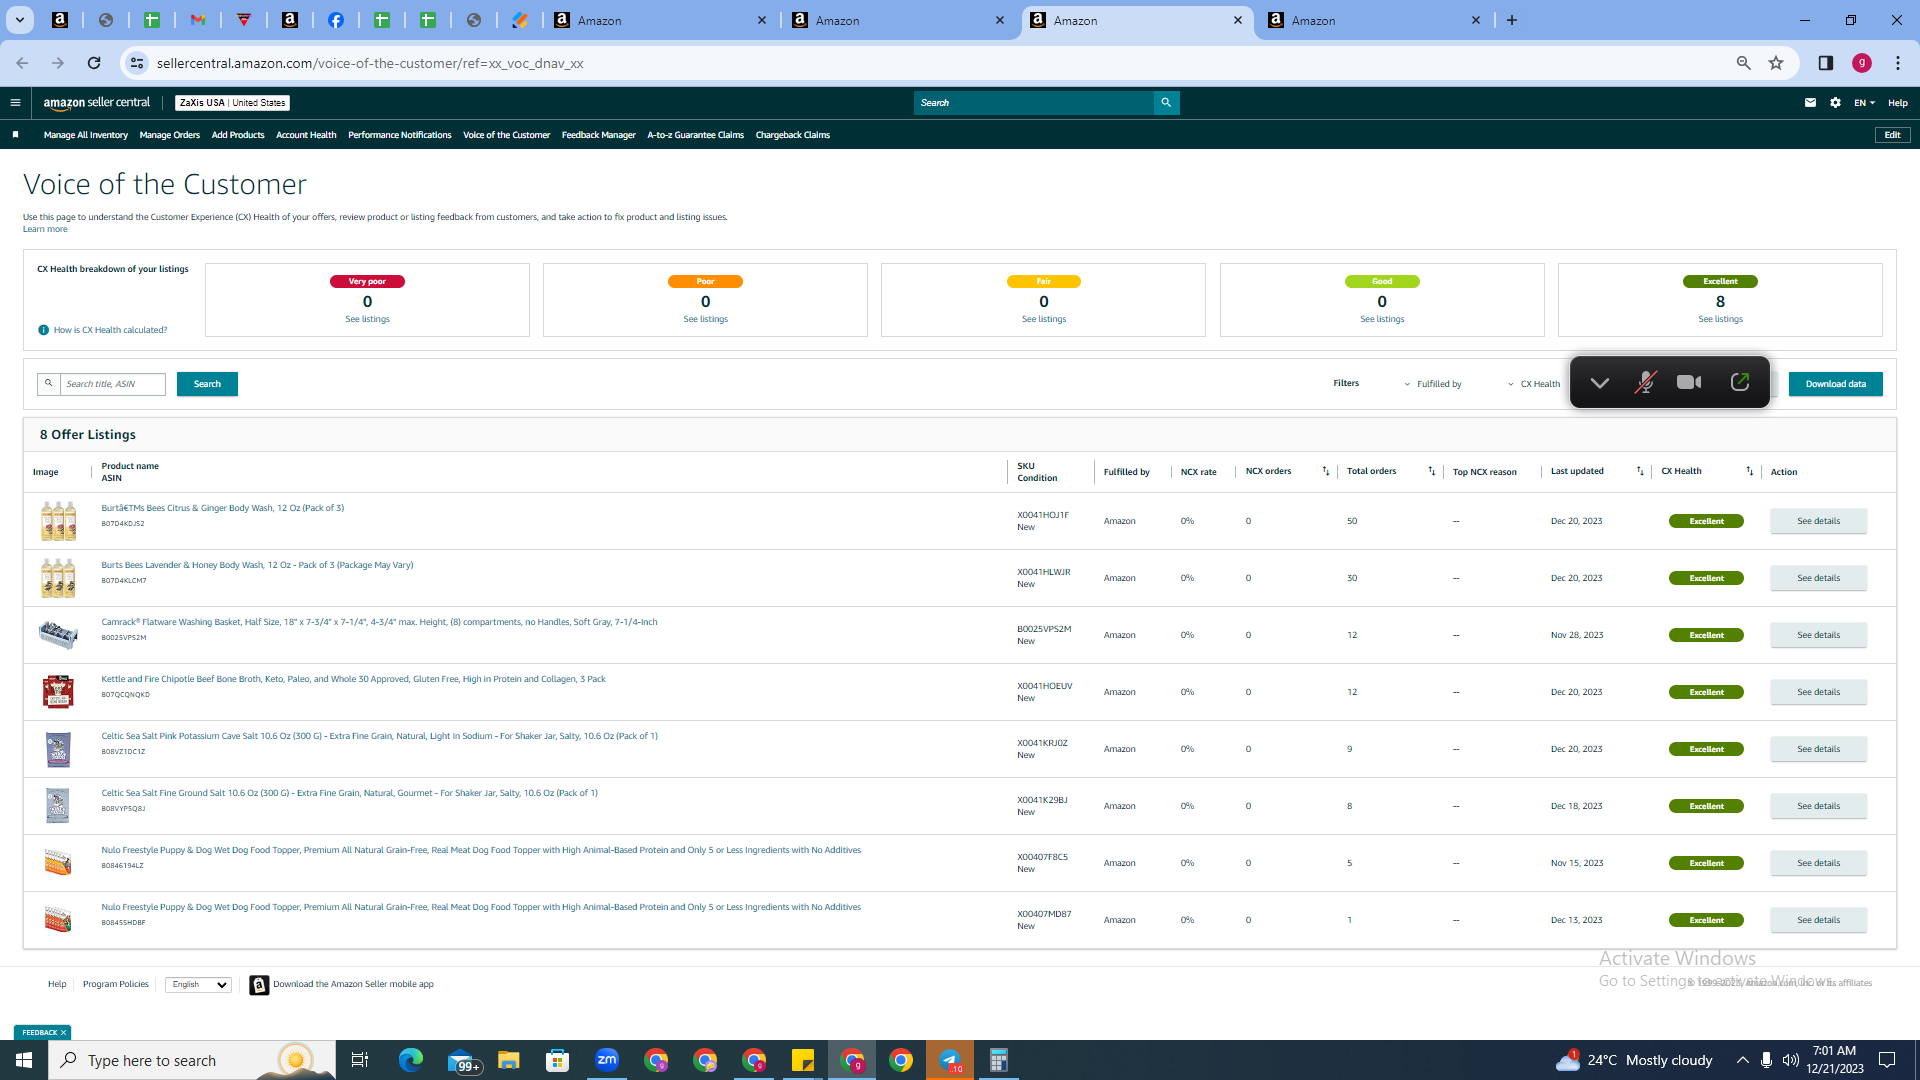
Task: Open the messages envelope icon
Action: pyautogui.click(x=1810, y=102)
